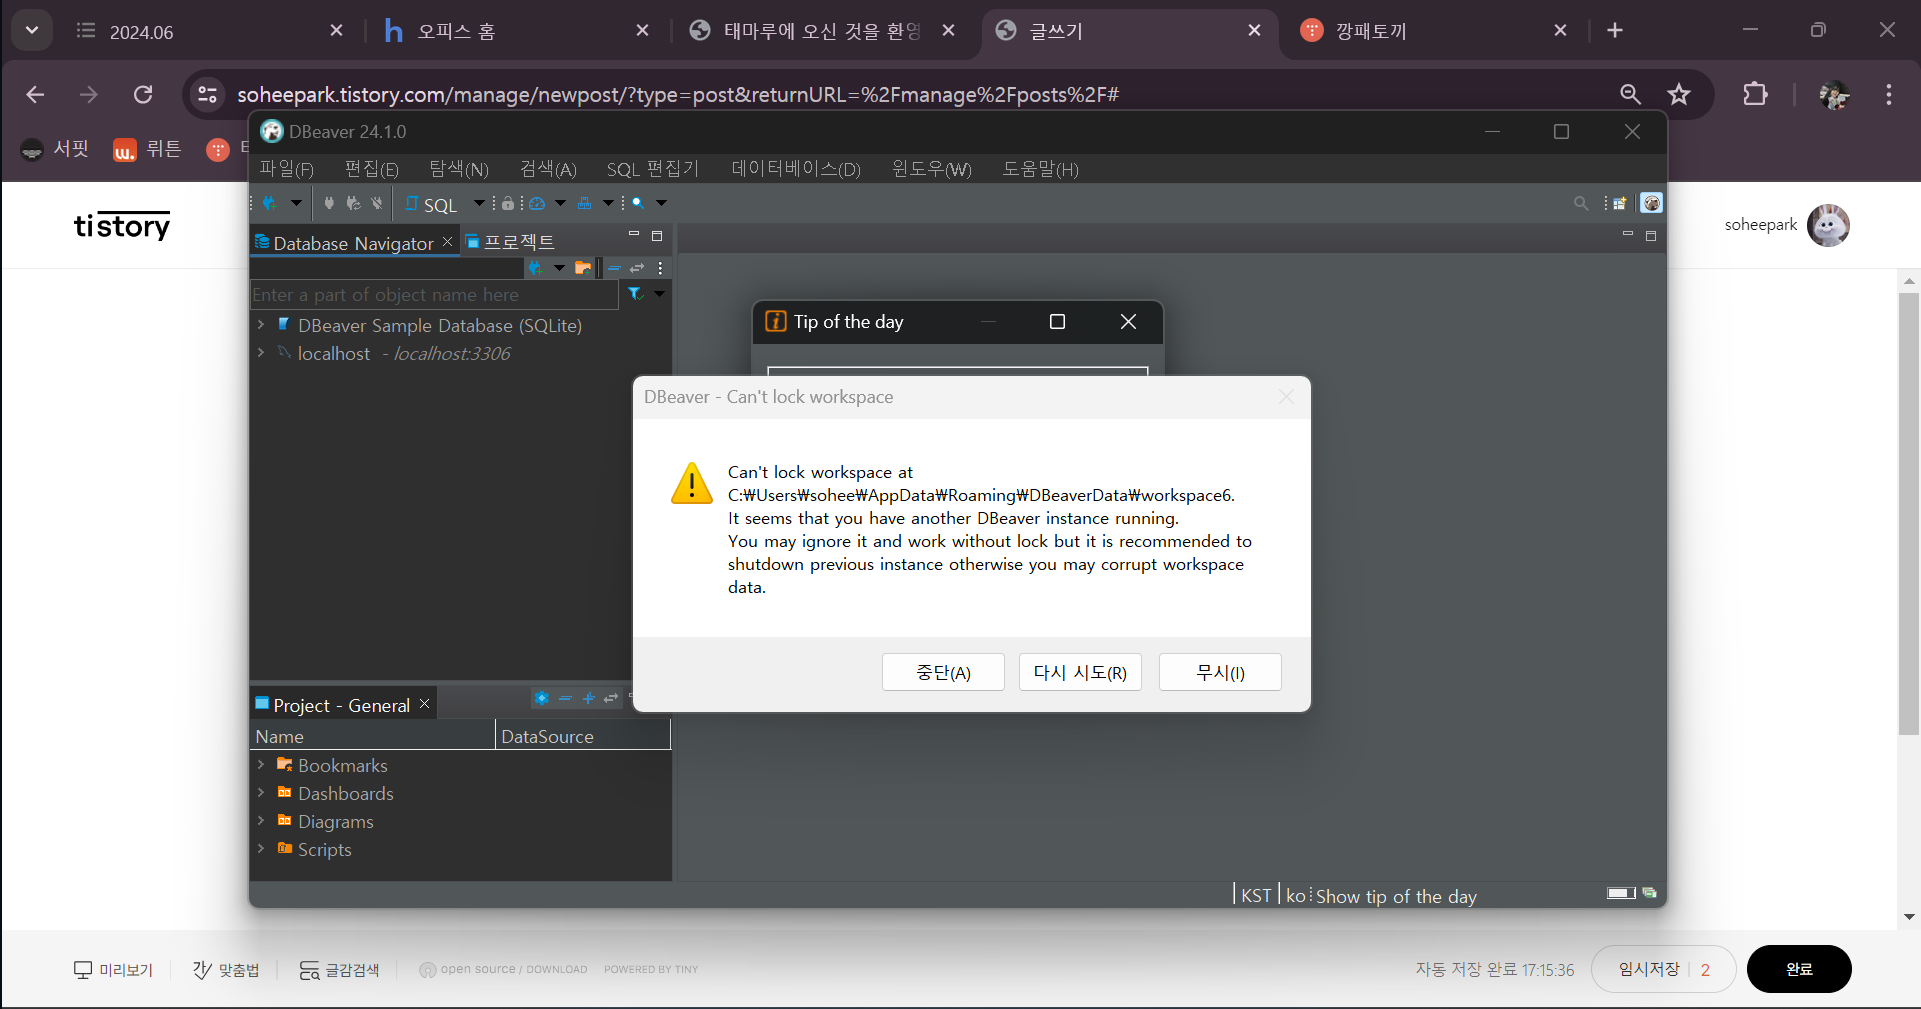Open dropdown arrow next to SQL button

pyautogui.click(x=479, y=203)
